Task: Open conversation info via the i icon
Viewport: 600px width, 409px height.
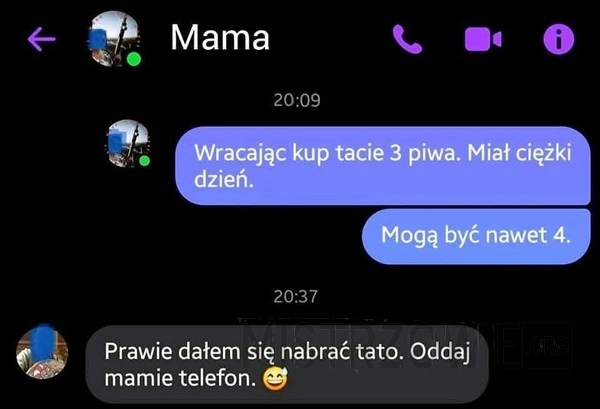Action: [x=559, y=39]
